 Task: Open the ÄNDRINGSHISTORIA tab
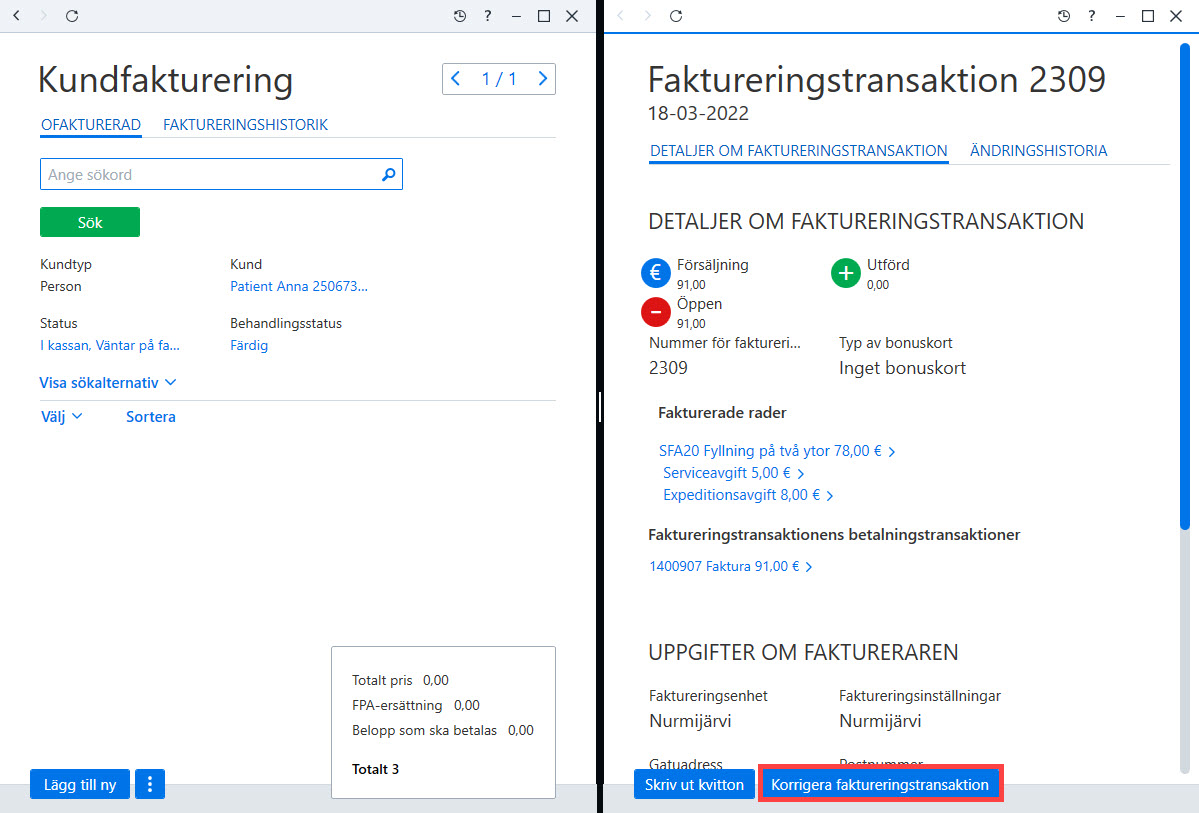pos(1038,151)
